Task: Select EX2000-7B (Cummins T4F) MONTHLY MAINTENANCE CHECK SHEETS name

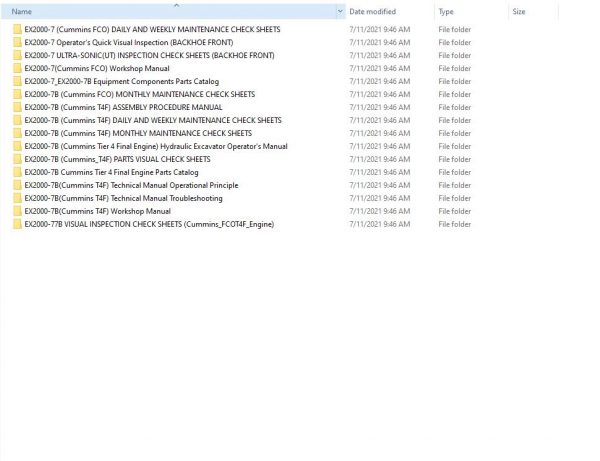Action: [138, 134]
